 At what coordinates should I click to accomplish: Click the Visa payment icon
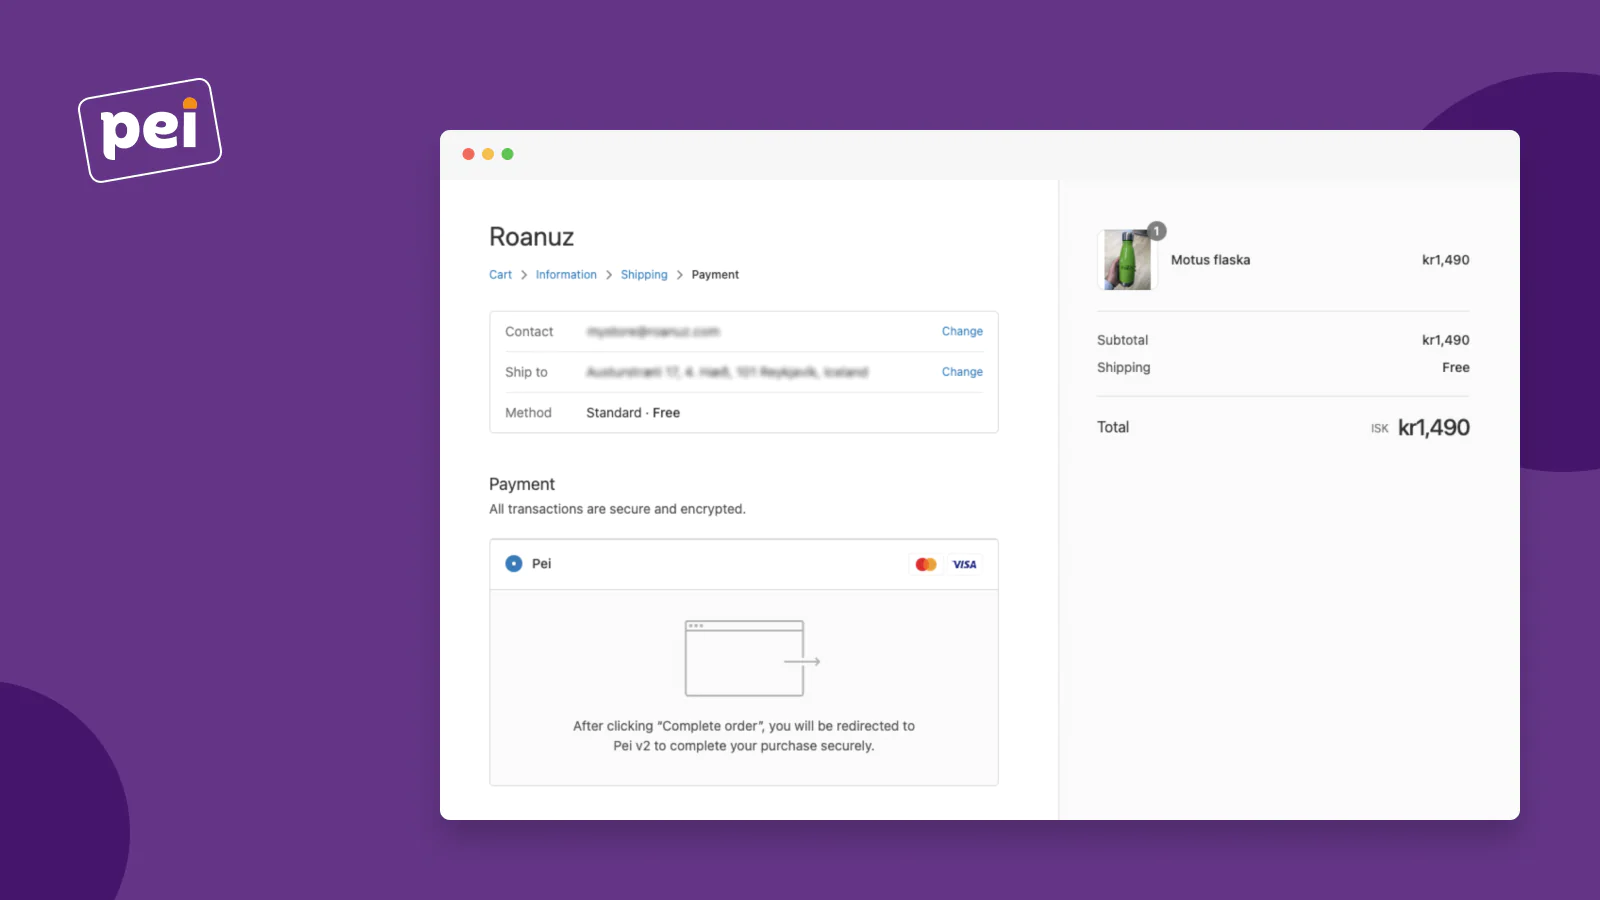[x=964, y=564]
